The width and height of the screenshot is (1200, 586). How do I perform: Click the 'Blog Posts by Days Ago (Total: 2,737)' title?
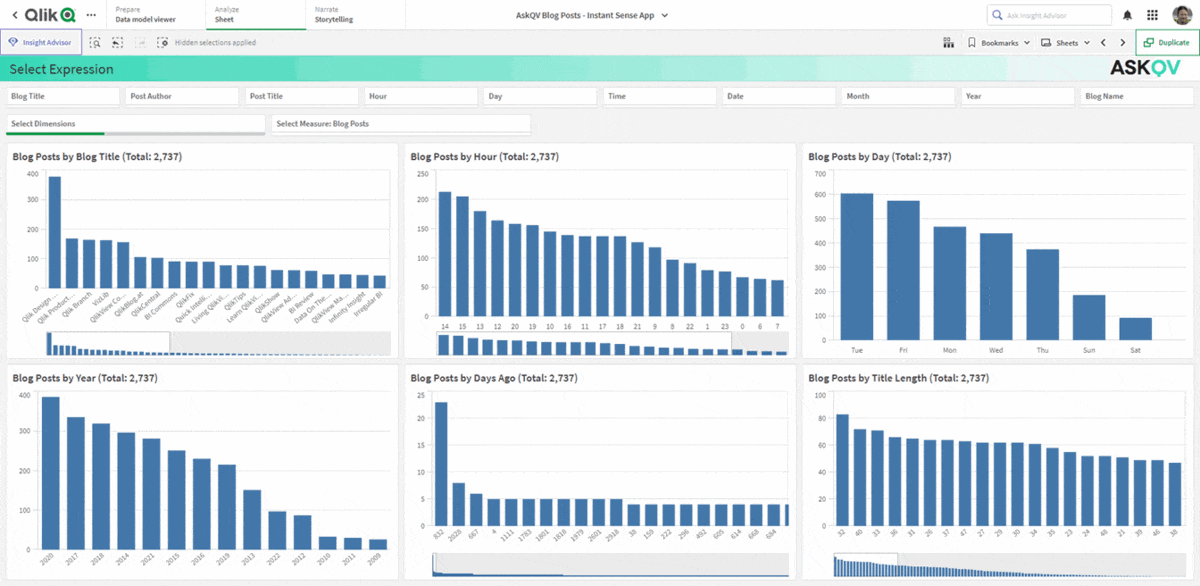(494, 378)
